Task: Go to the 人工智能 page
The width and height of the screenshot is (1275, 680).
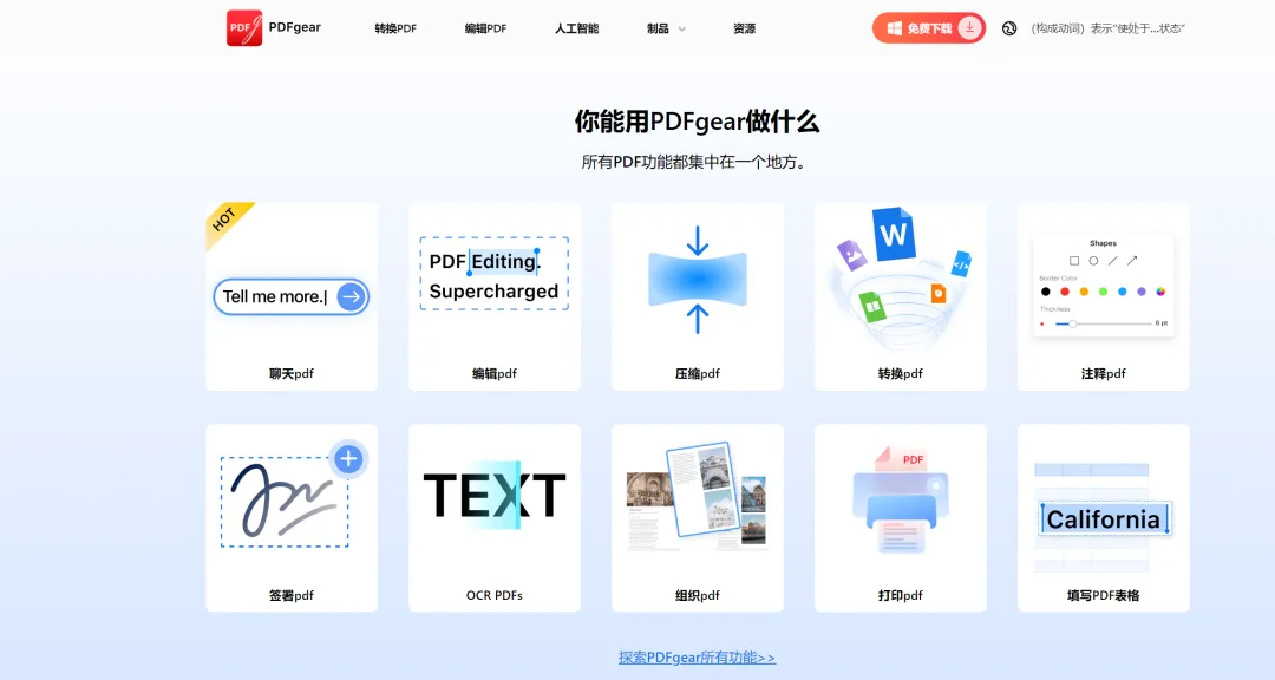Action: coord(577,29)
